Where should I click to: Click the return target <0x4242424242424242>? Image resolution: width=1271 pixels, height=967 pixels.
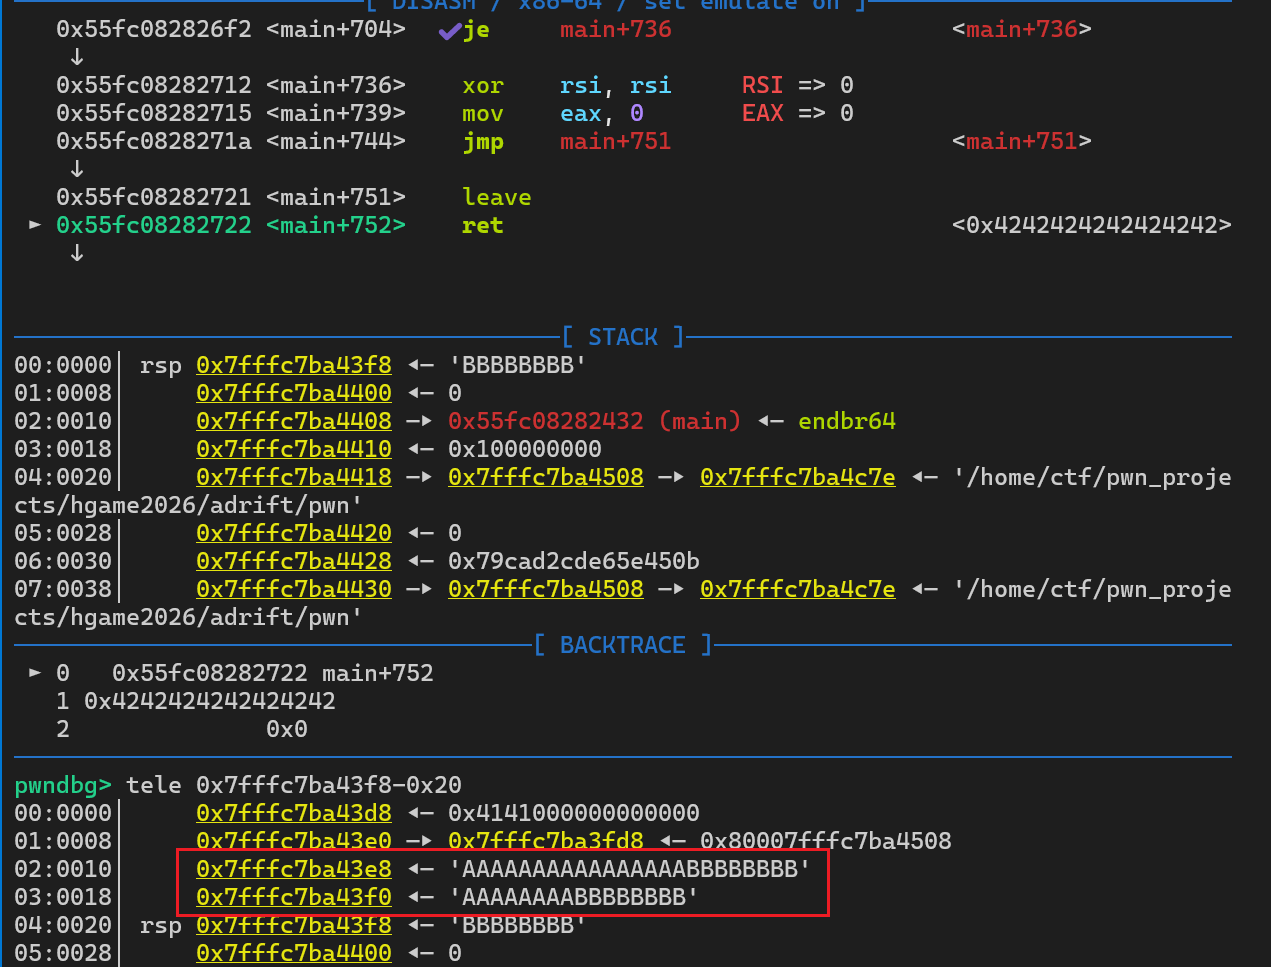tap(1091, 225)
